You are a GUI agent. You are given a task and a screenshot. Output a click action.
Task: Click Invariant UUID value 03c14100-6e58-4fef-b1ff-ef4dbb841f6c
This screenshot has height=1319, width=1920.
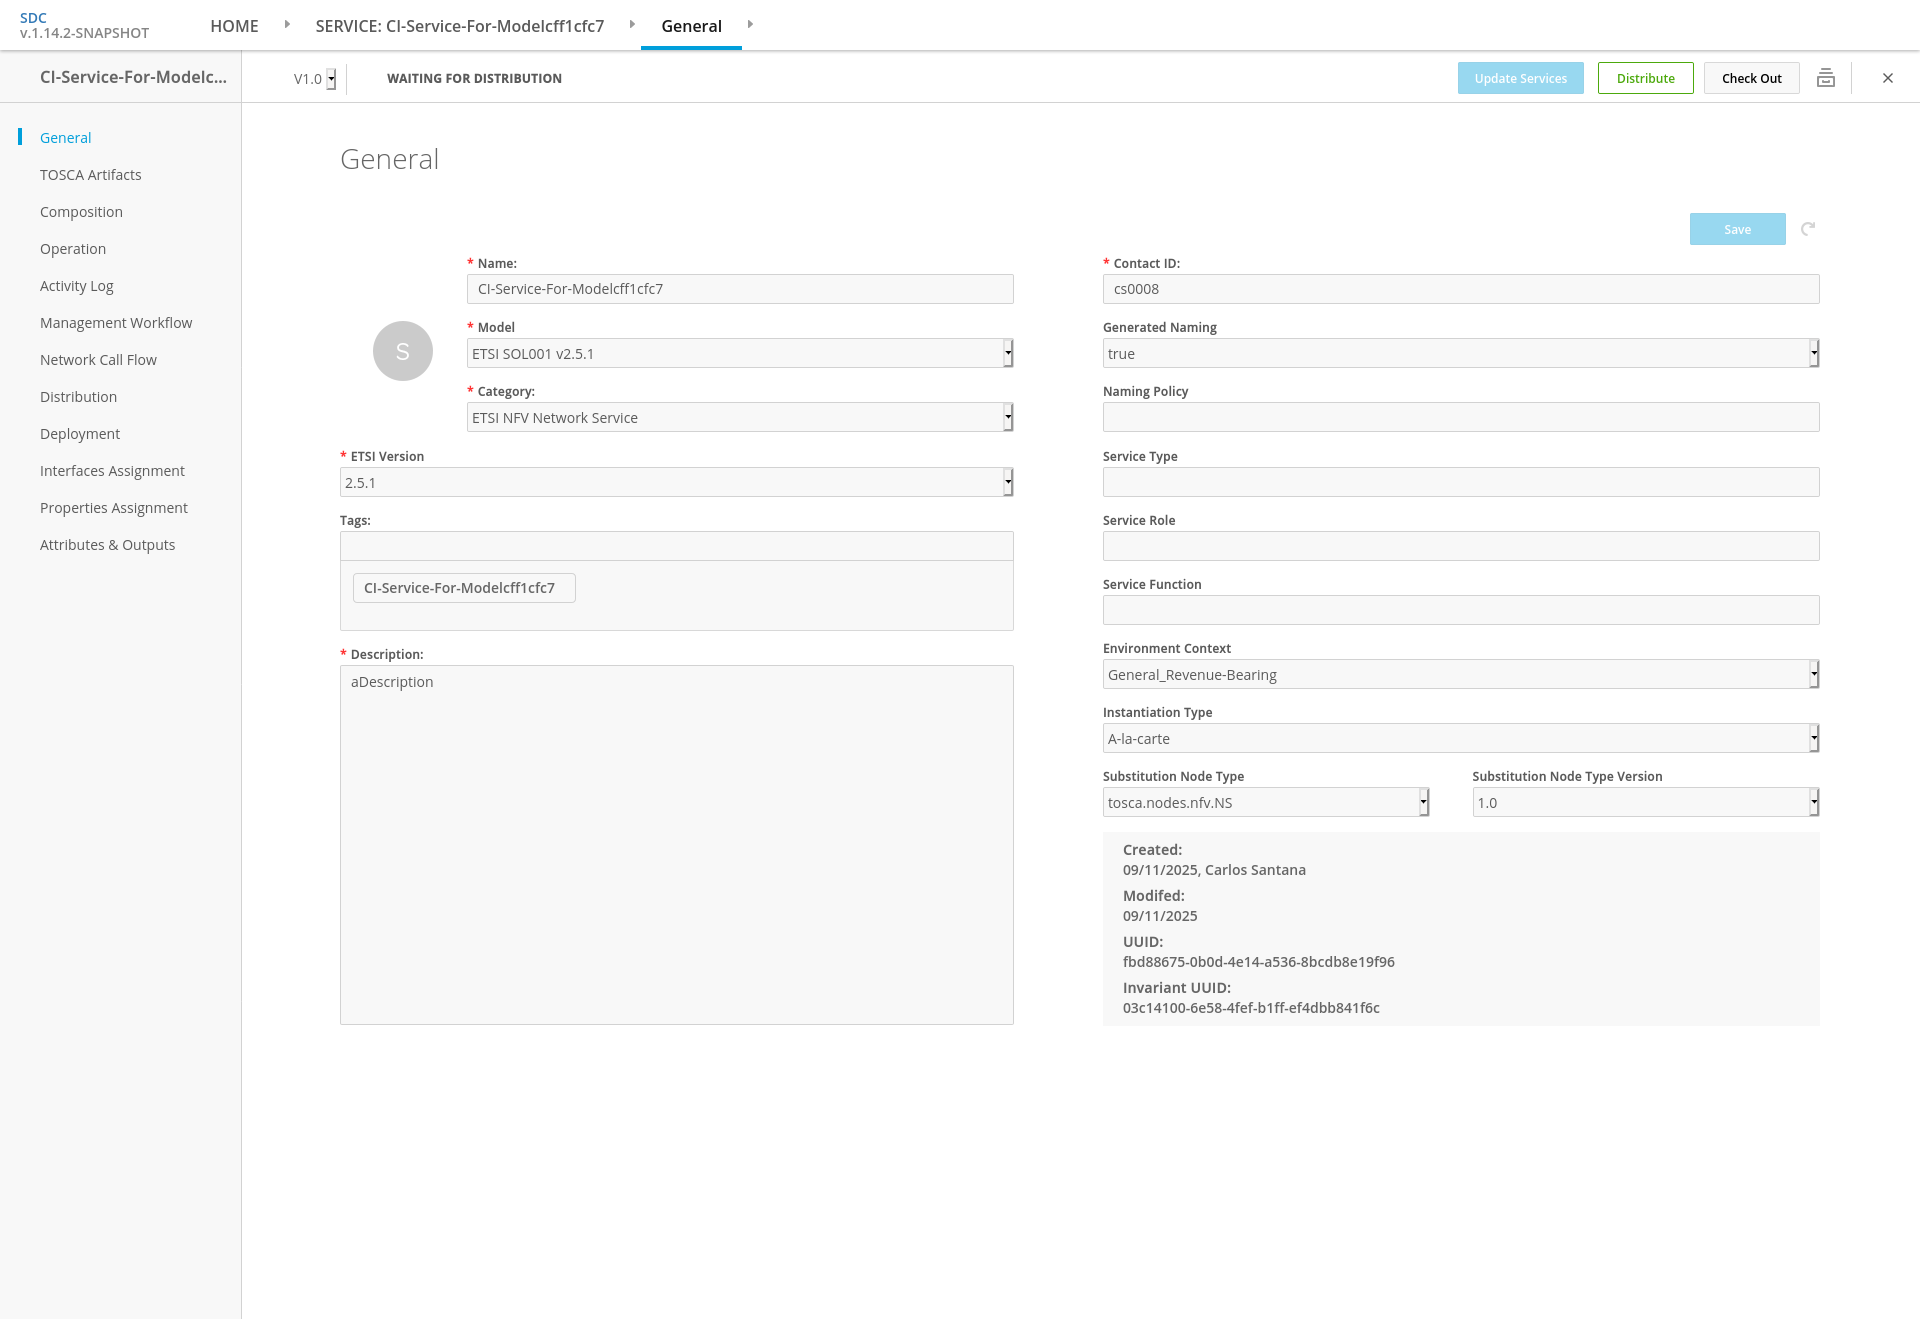(1251, 1008)
